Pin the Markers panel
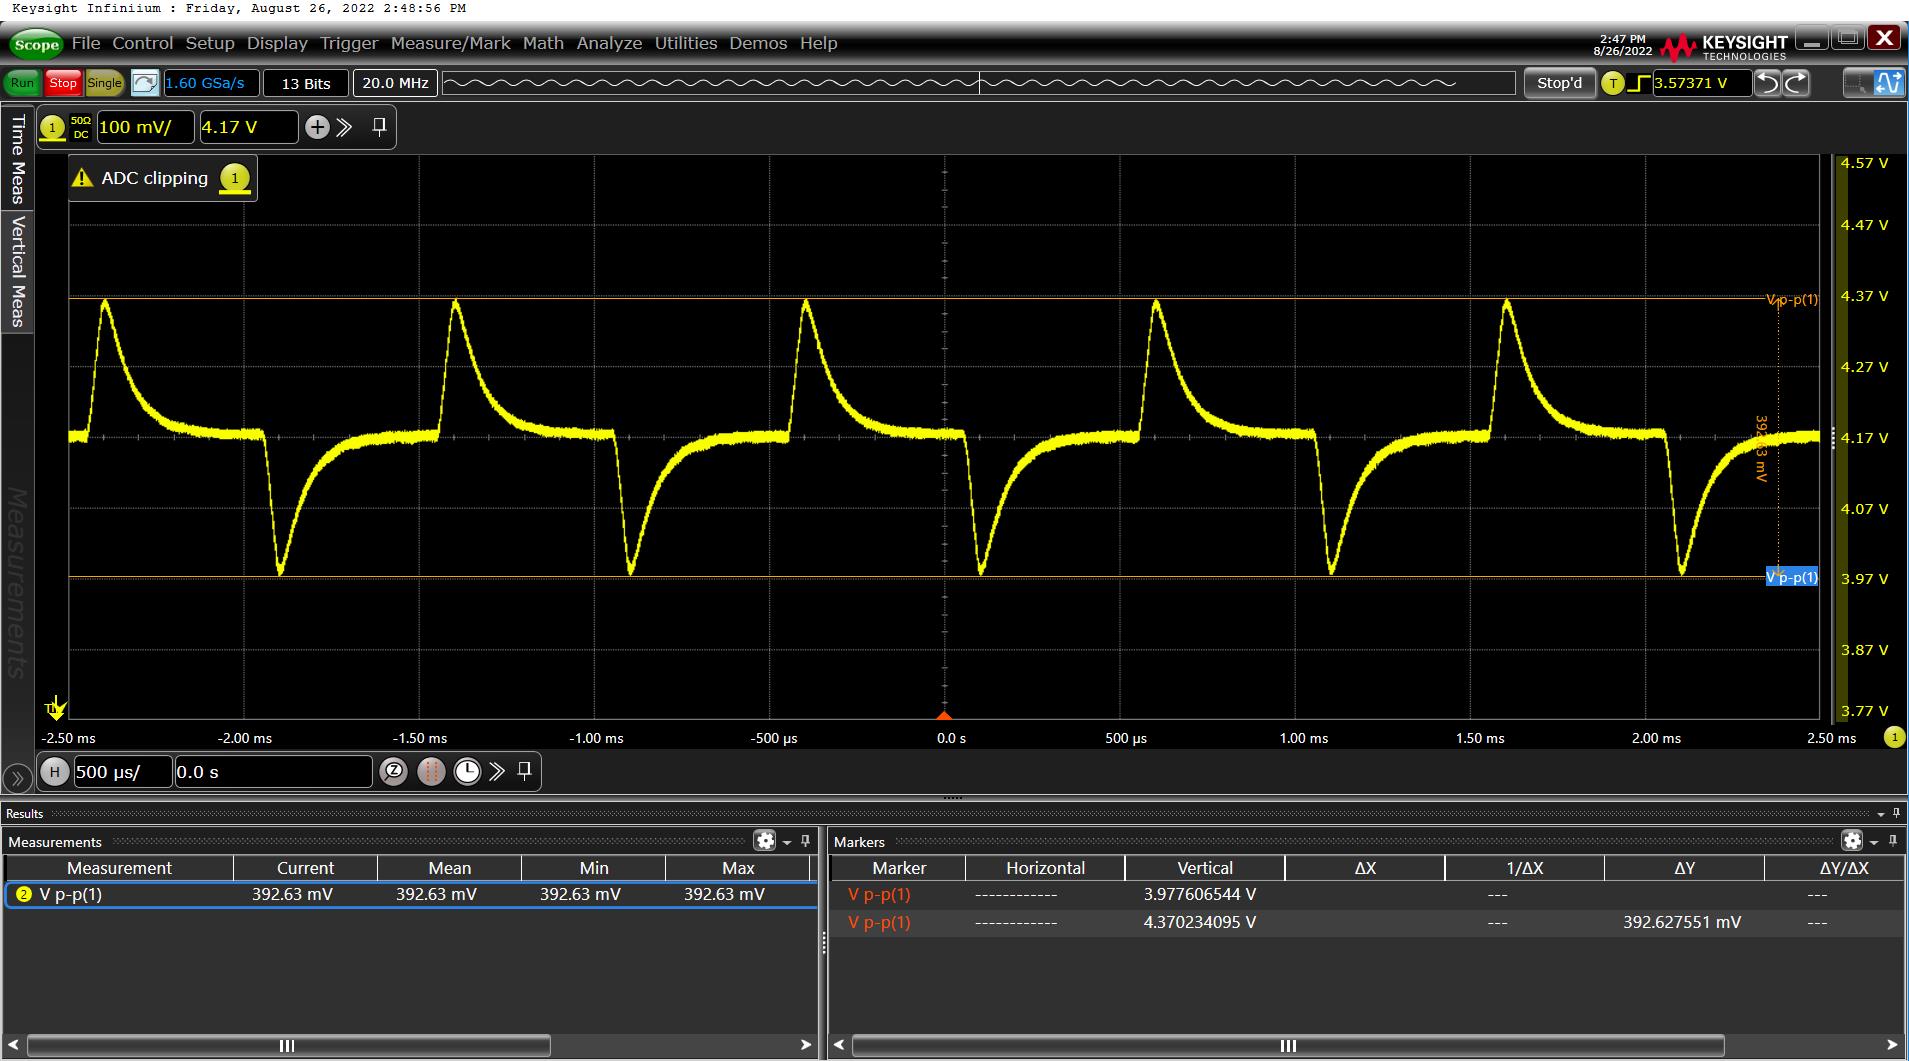The image size is (1909, 1061). pyautogui.click(x=1892, y=841)
